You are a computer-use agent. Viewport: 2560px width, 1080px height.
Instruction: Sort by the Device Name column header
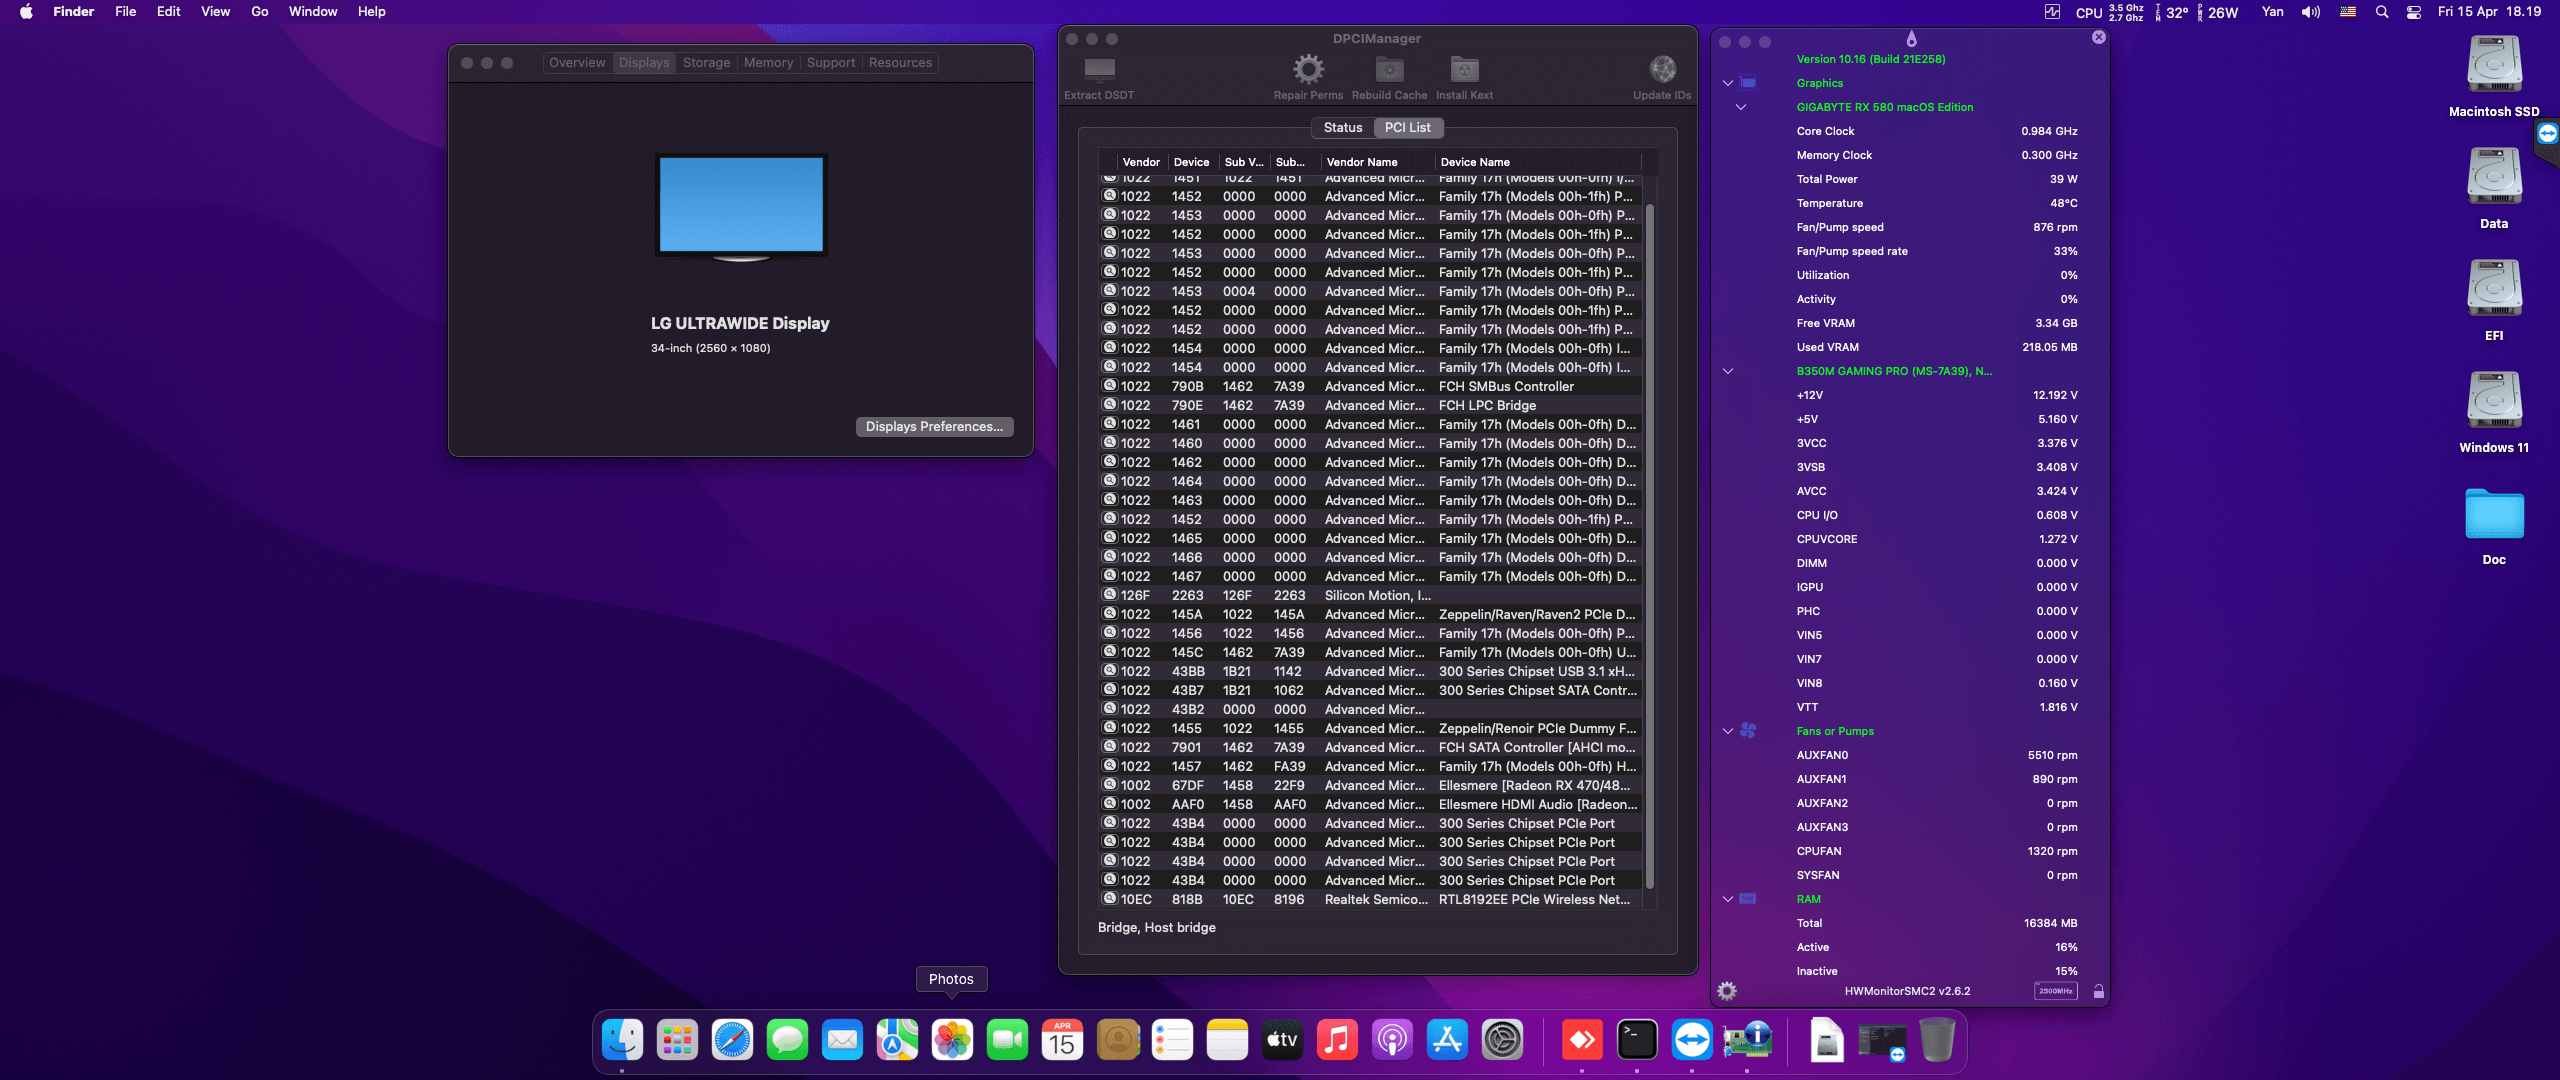tap(1538, 162)
